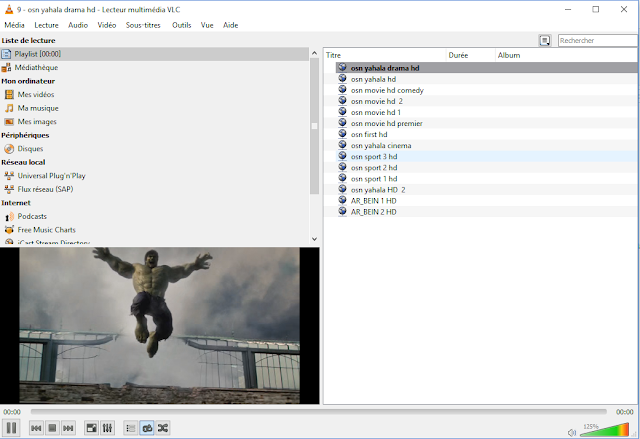This screenshot has width=640, height=439.
Task: Open Ma musique folder
Action: 154,108
